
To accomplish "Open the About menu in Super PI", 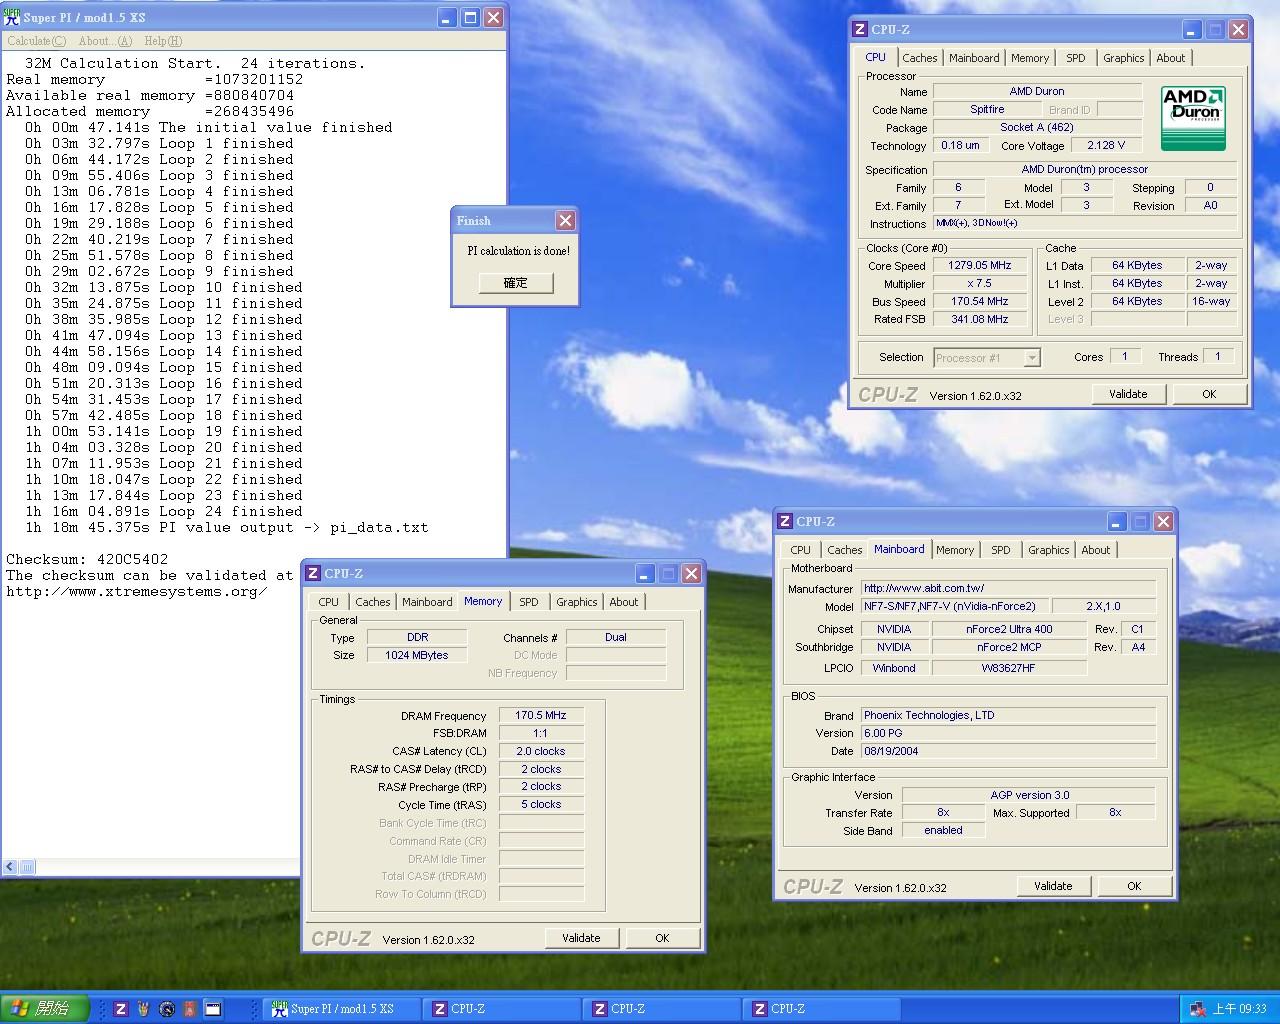I will pyautogui.click(x=105, y=41).
